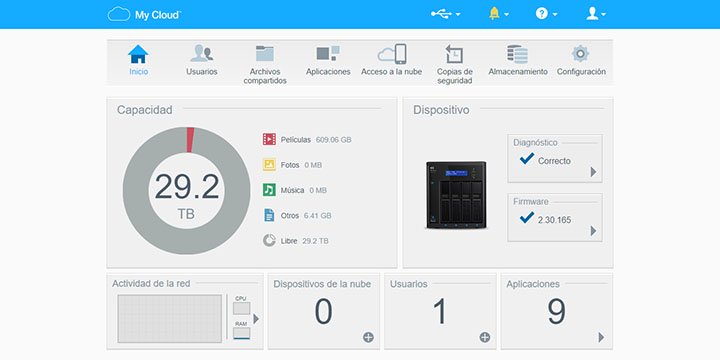Expand the help dropdown arrow
This screenshot has width=720, height=360.
tap(555, 15)
